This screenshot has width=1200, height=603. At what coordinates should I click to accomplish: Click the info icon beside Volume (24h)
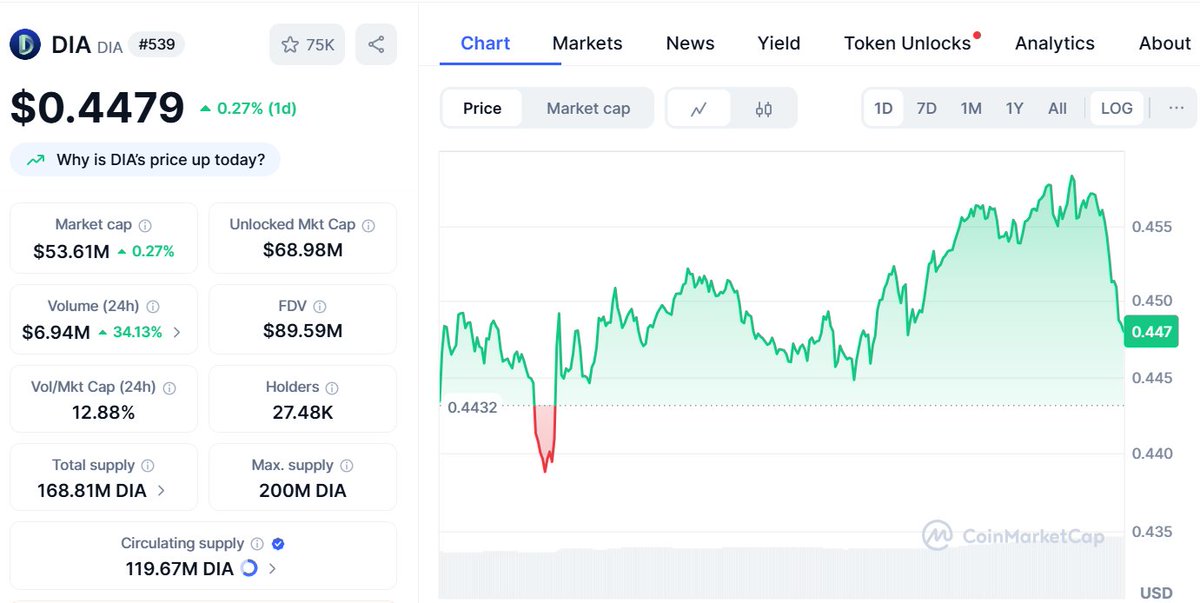[x=153, y=307]
